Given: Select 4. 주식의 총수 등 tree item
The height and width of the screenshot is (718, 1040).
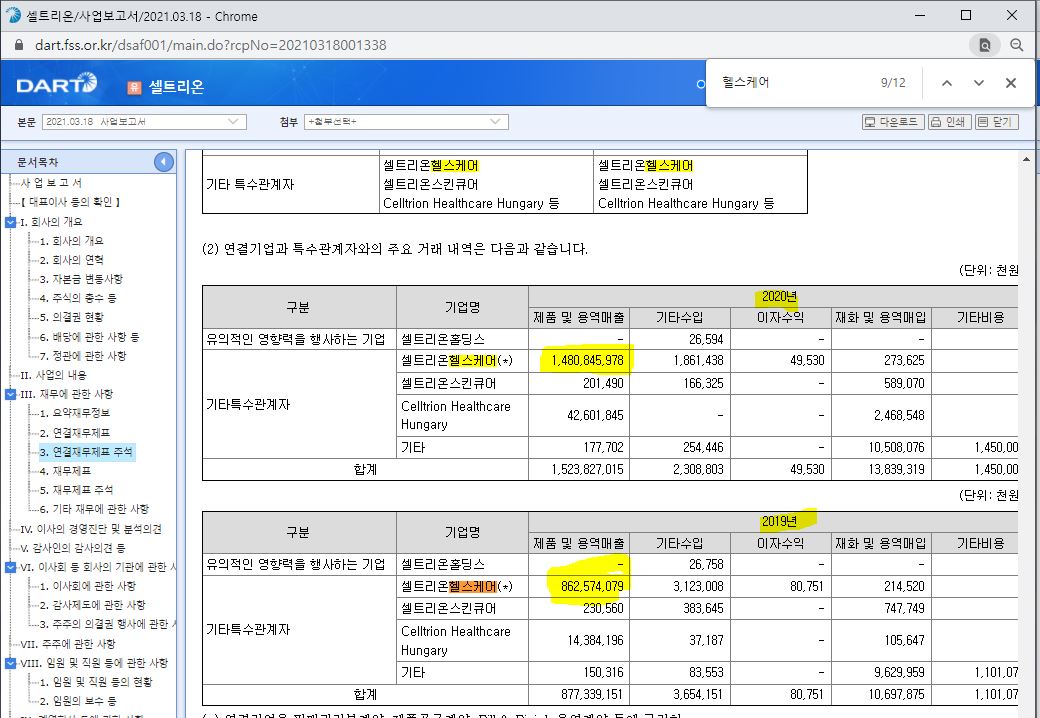Looking at the screenshot, I should point(78,298).
